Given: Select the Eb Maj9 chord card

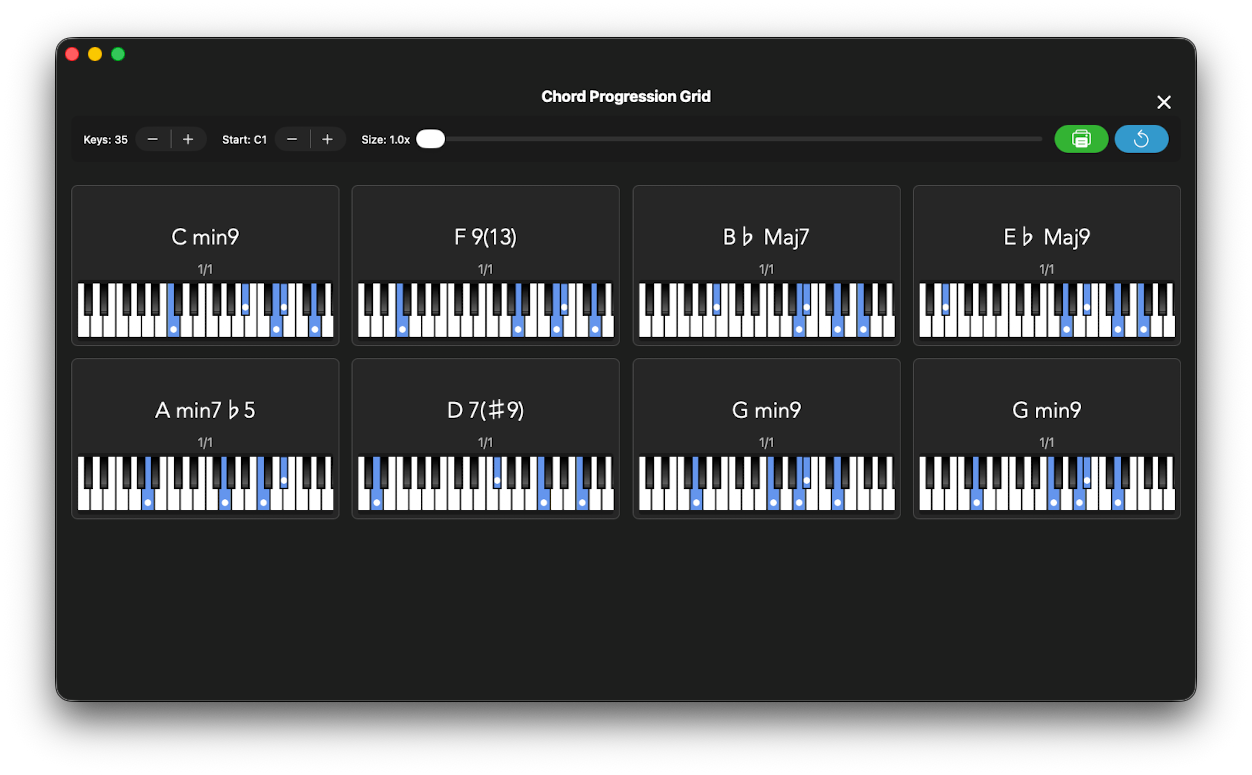Looking at the screenshot, I should coord(1046,264).
